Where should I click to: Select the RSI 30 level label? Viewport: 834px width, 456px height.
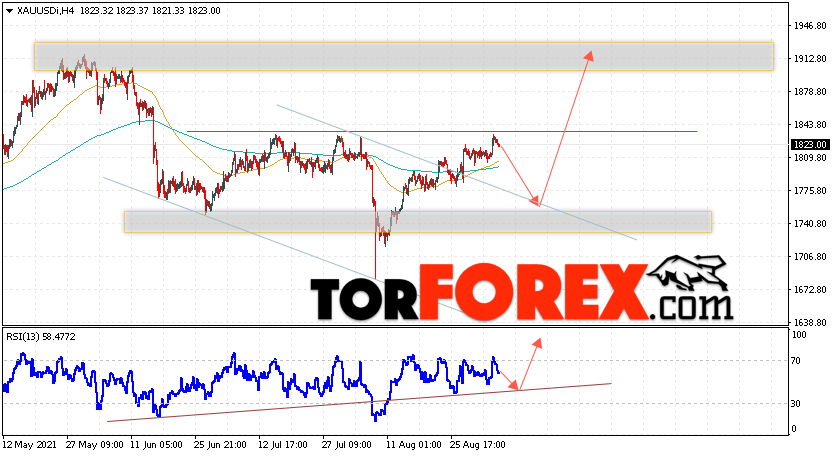pyautogui.click(x=796, y=404)
